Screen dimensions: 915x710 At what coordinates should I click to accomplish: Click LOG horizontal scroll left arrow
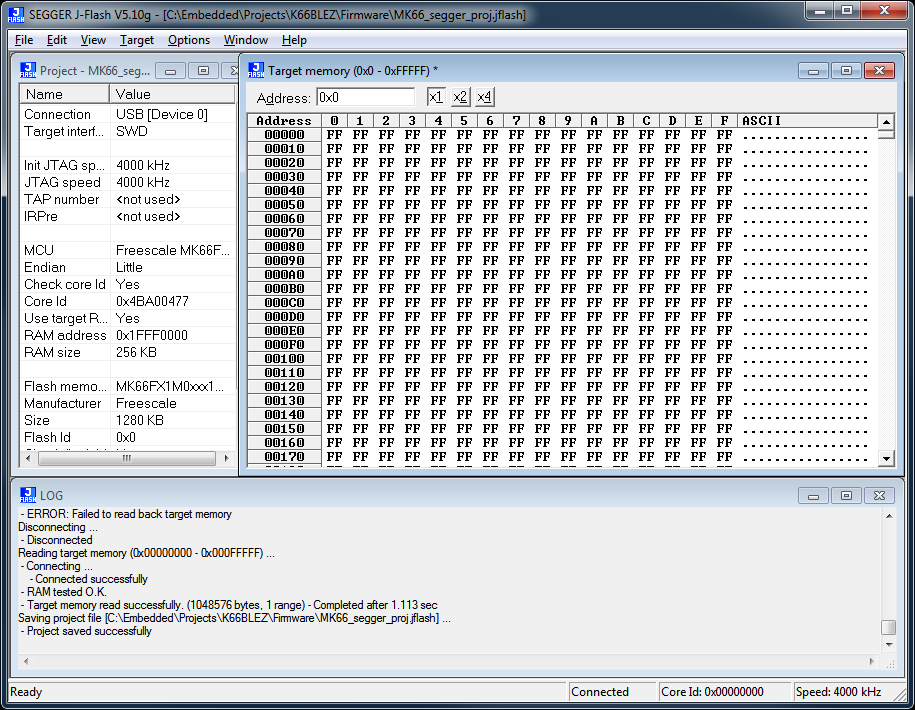click(x=25, y=662)
